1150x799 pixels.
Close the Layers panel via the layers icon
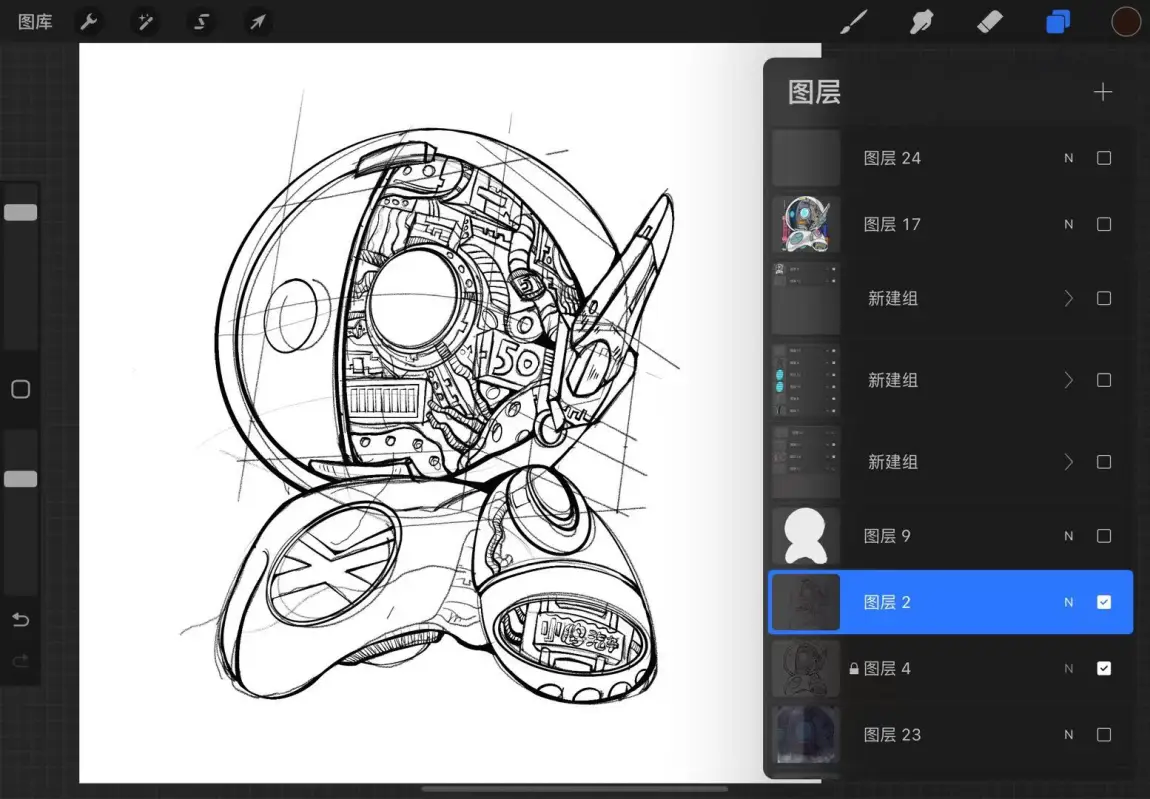(x=1058, y=22)
